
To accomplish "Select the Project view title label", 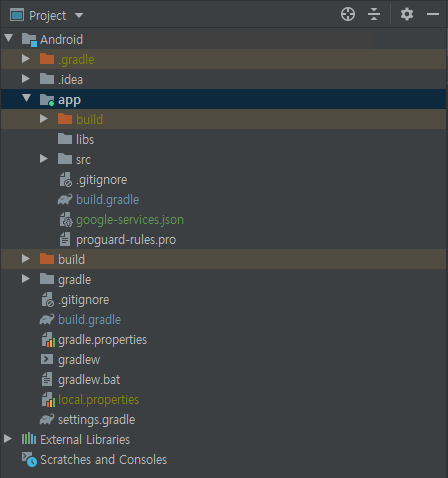I will click(48, 16).
